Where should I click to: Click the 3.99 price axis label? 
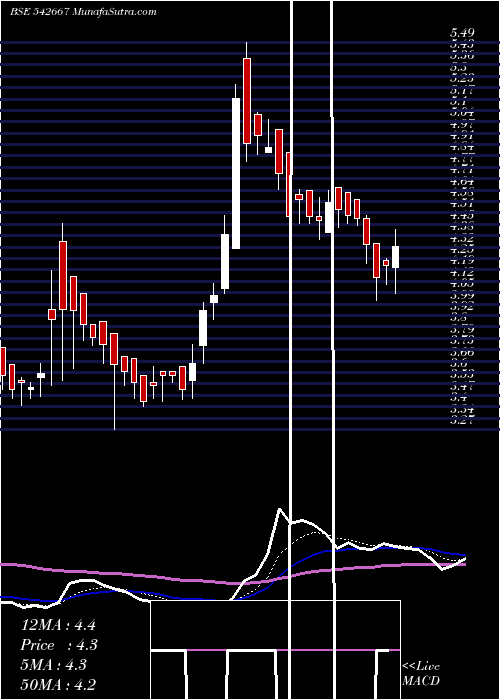462,296
